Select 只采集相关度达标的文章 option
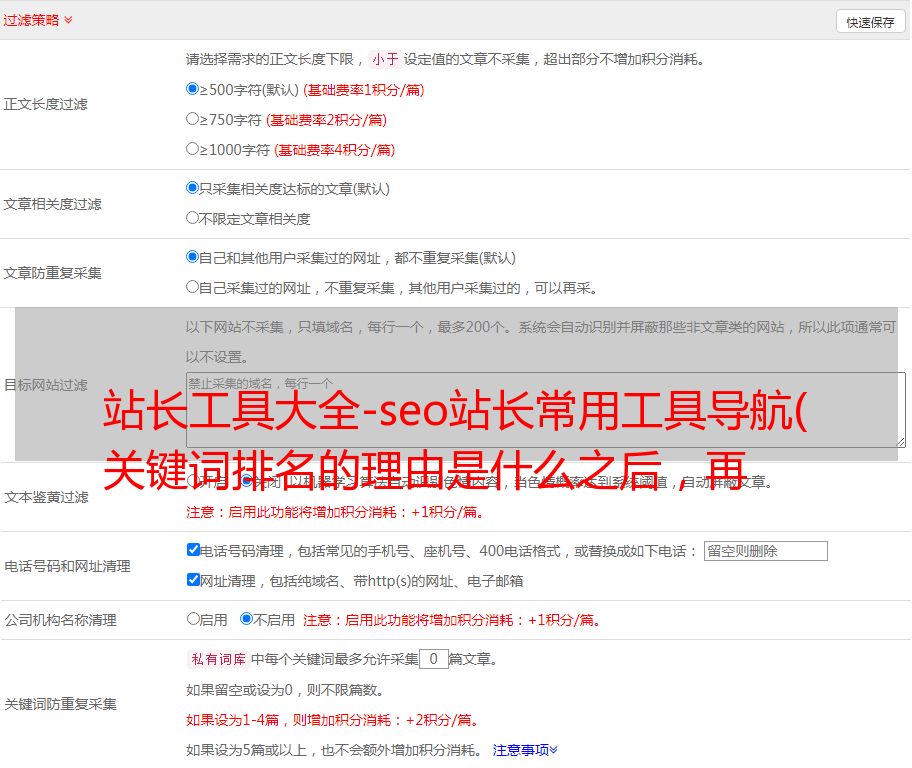Viewport: 912px width, 768px height. tap(193, 188)
